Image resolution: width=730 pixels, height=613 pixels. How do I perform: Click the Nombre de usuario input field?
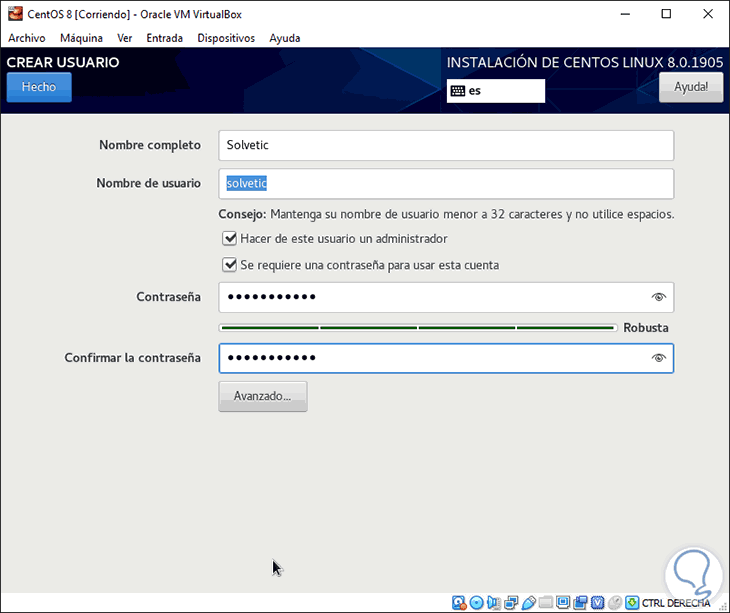point(446,183)
